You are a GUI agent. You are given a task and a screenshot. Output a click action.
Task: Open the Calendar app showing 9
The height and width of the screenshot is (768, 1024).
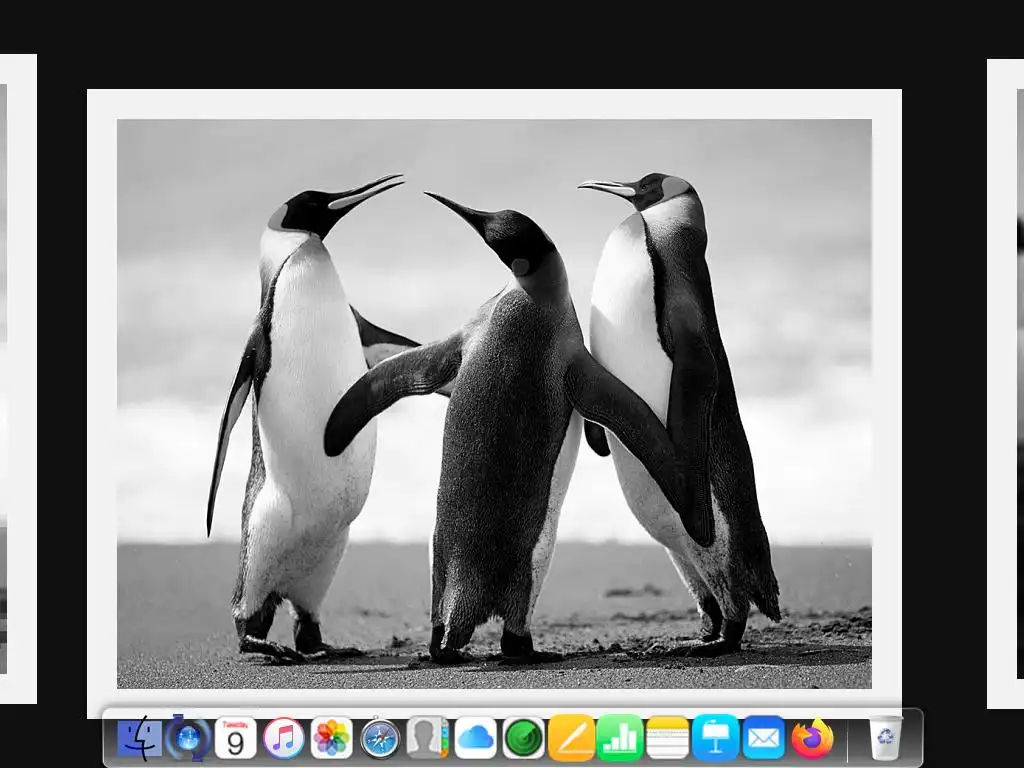click(235, 739)
